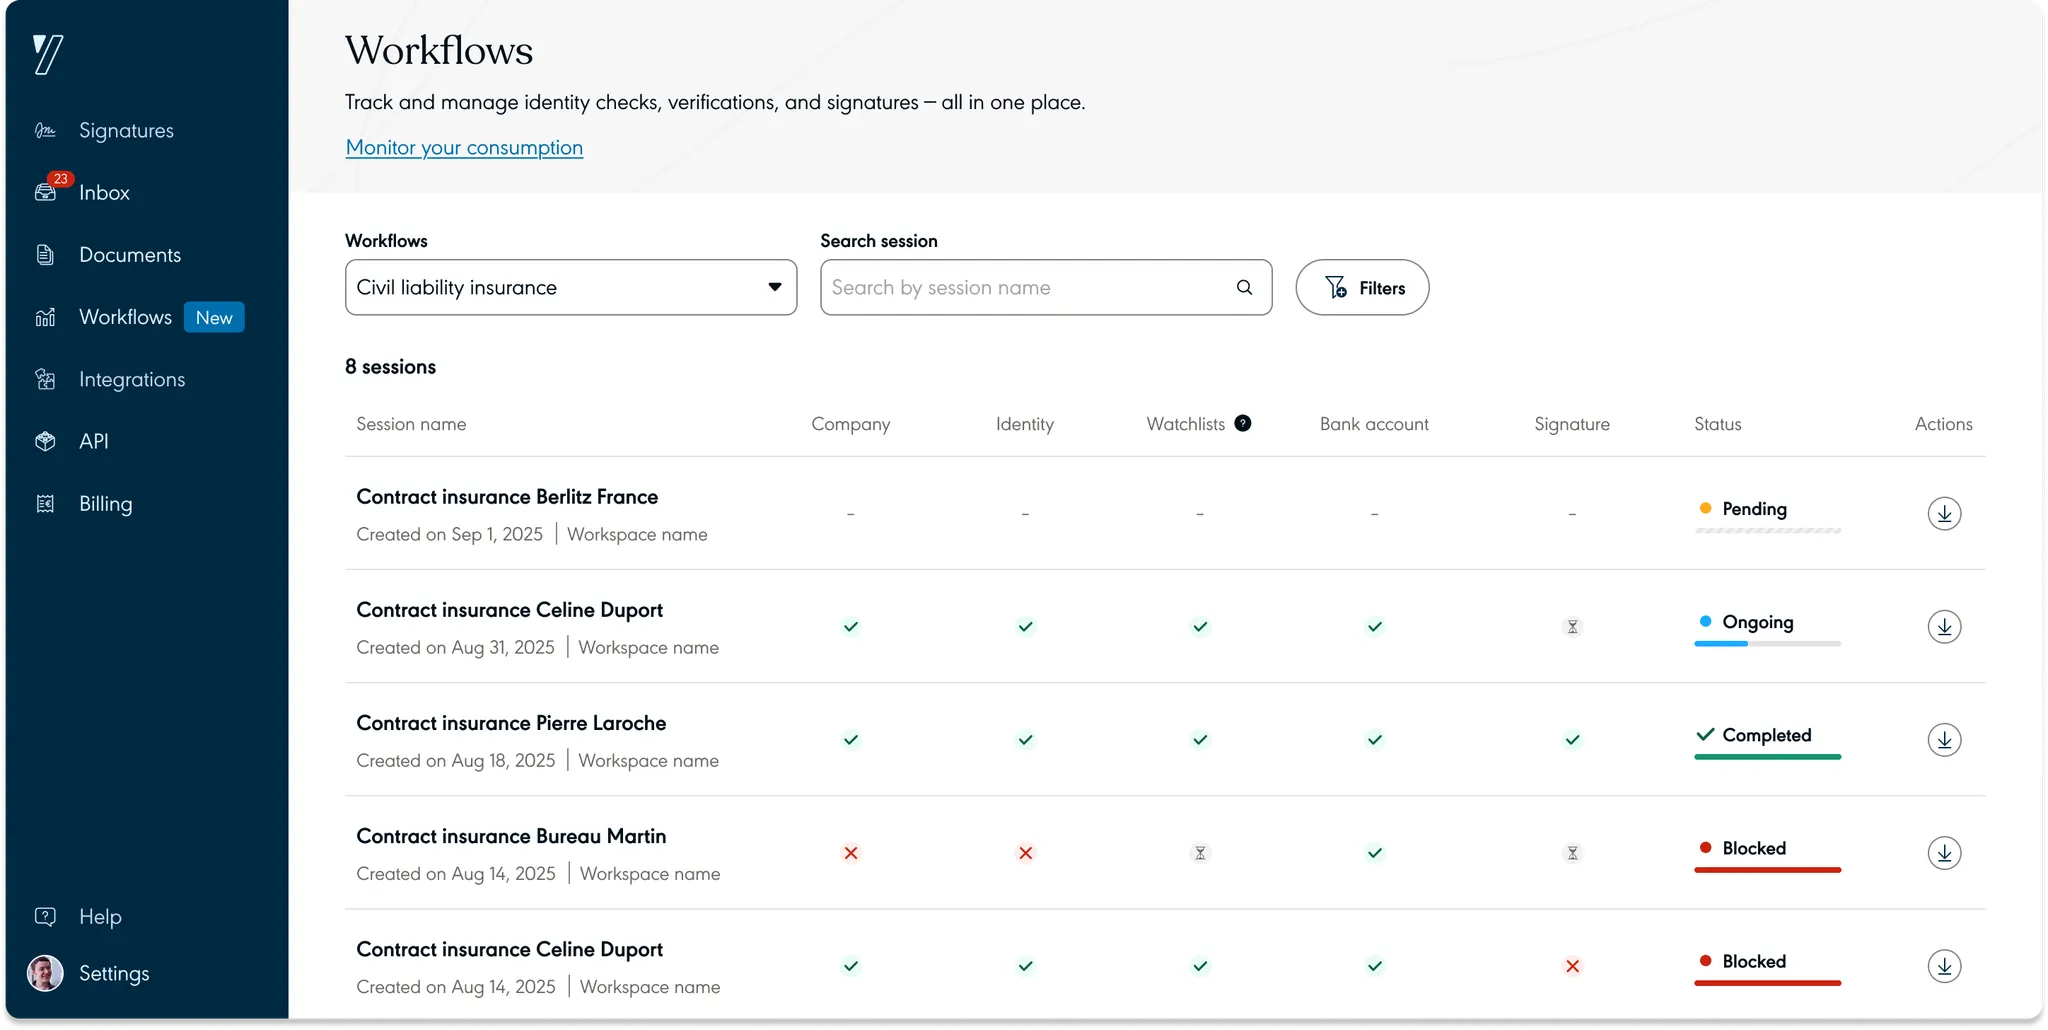Open Signatures in the sidebar
The image size is (2048, 1030).
point(126,130)
